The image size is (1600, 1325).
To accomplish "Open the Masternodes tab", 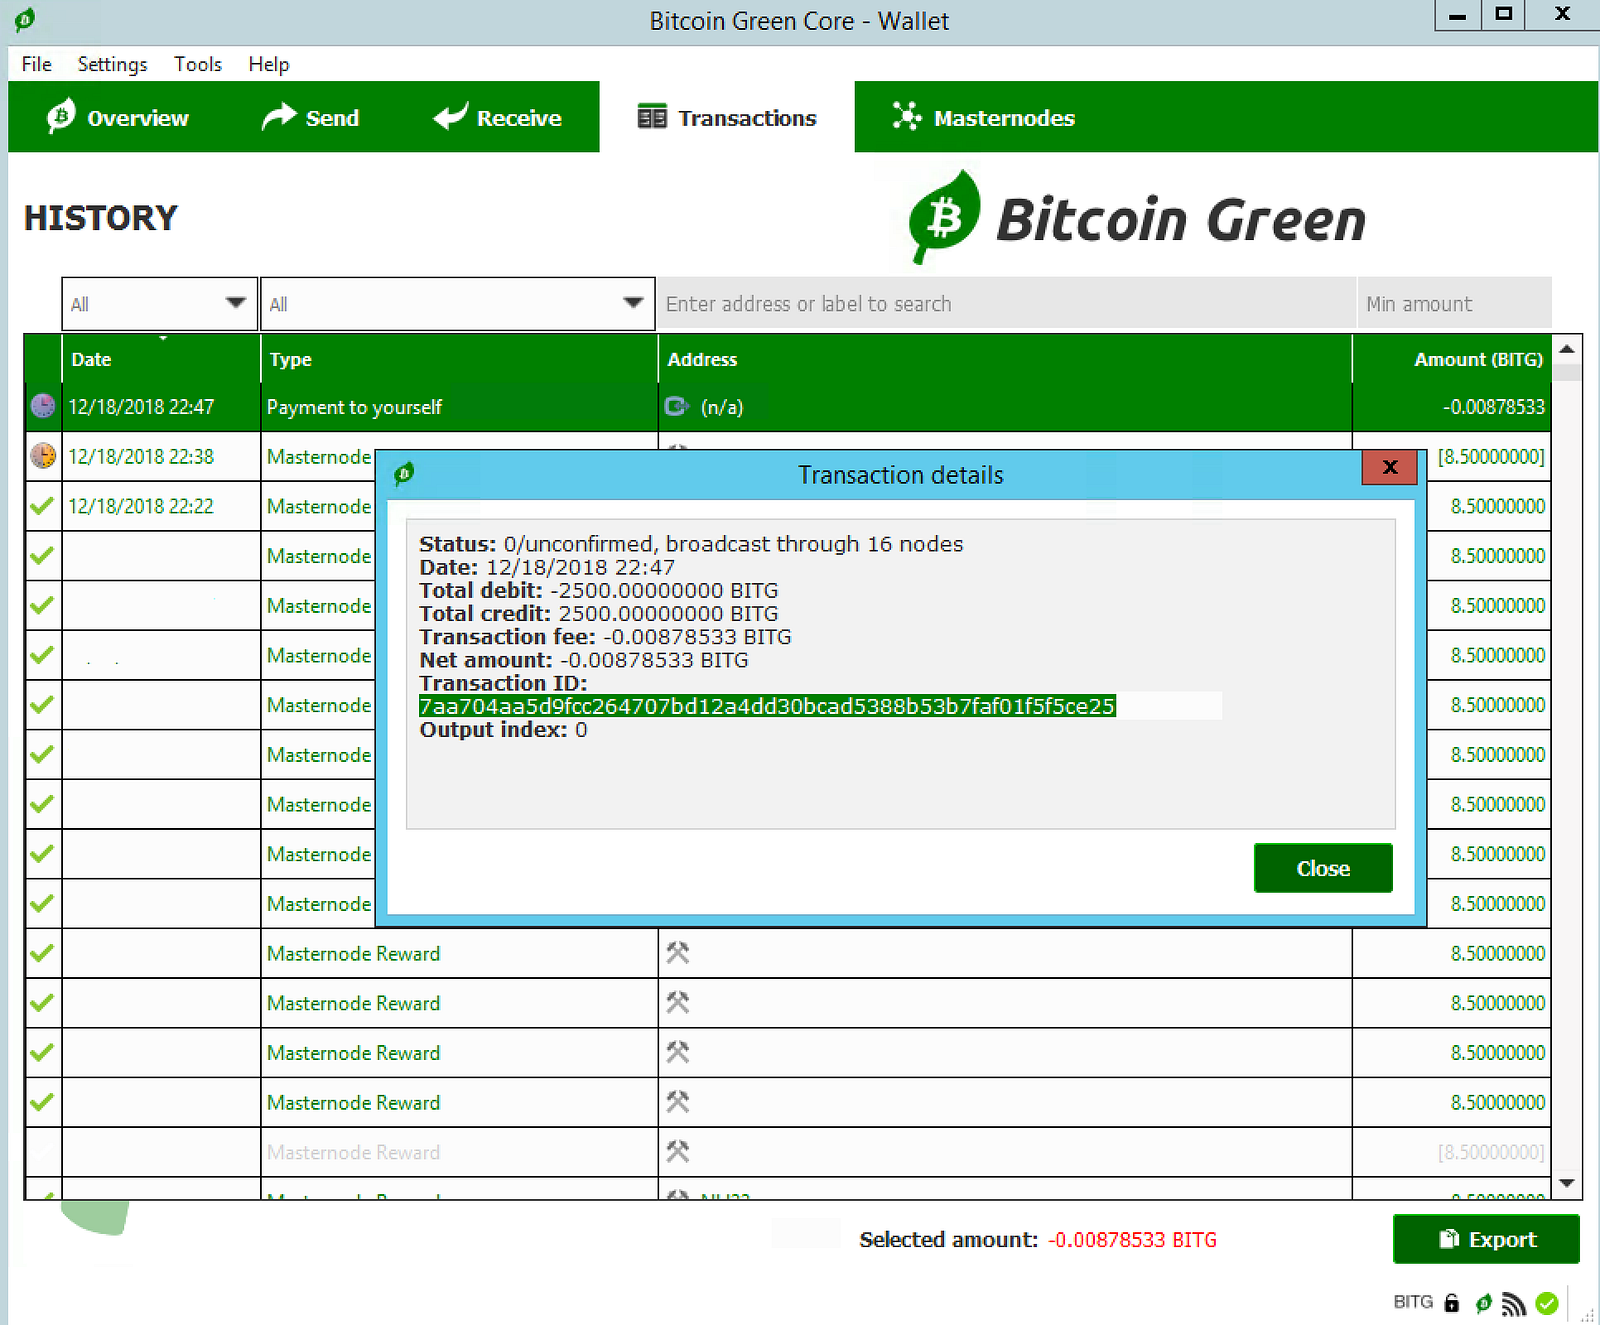I will (984, 117).
